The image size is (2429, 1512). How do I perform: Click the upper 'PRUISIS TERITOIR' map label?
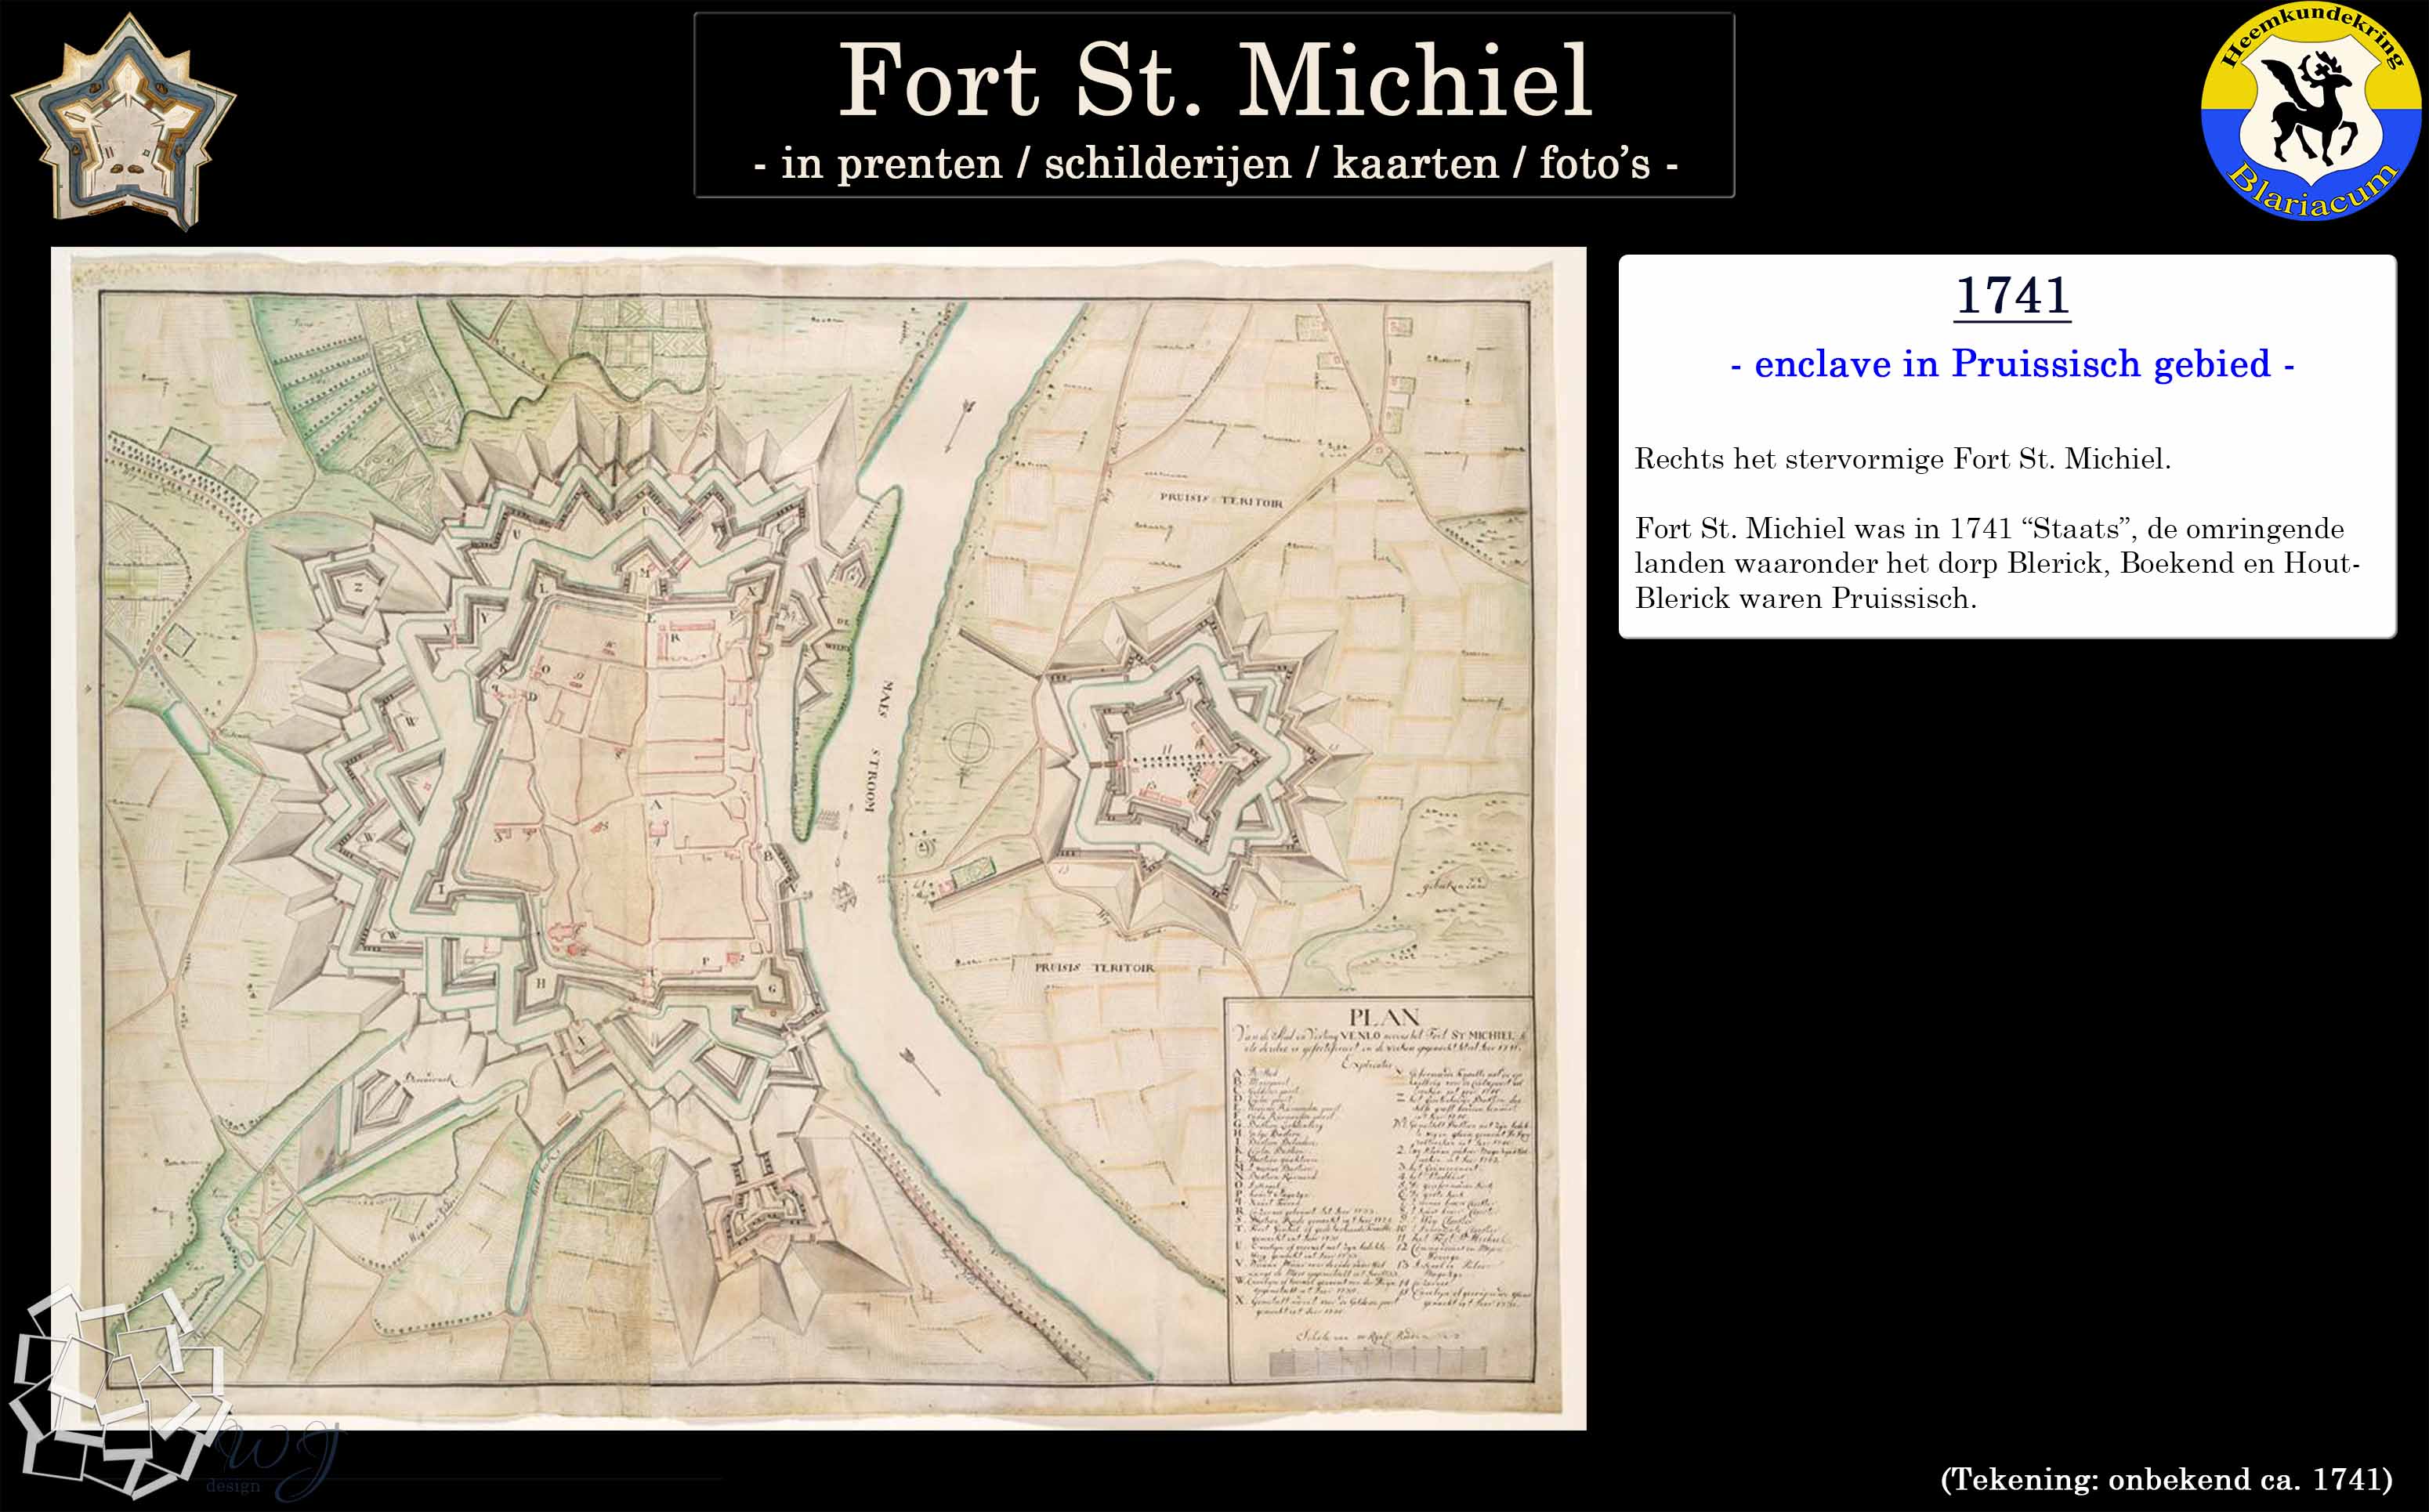tap(1221, 501)
